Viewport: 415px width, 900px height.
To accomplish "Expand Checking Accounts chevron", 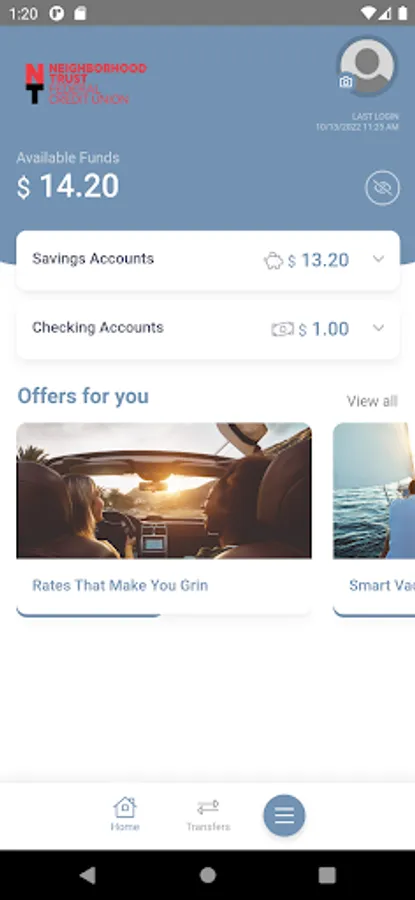I will click(x=378, y=328).
